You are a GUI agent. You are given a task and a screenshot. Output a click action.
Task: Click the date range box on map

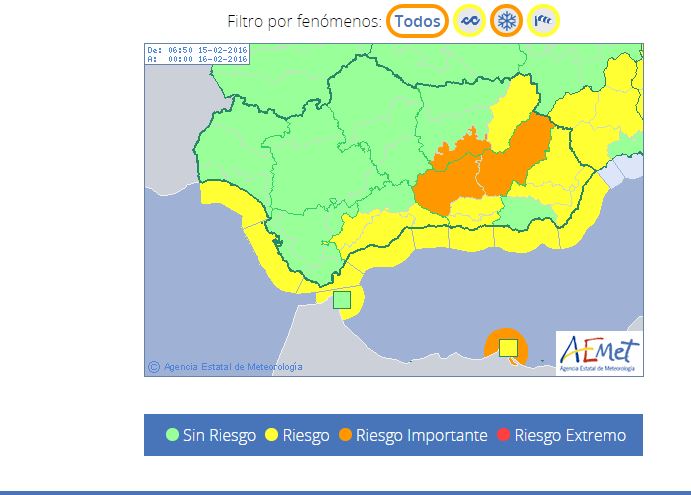[197, 54]
